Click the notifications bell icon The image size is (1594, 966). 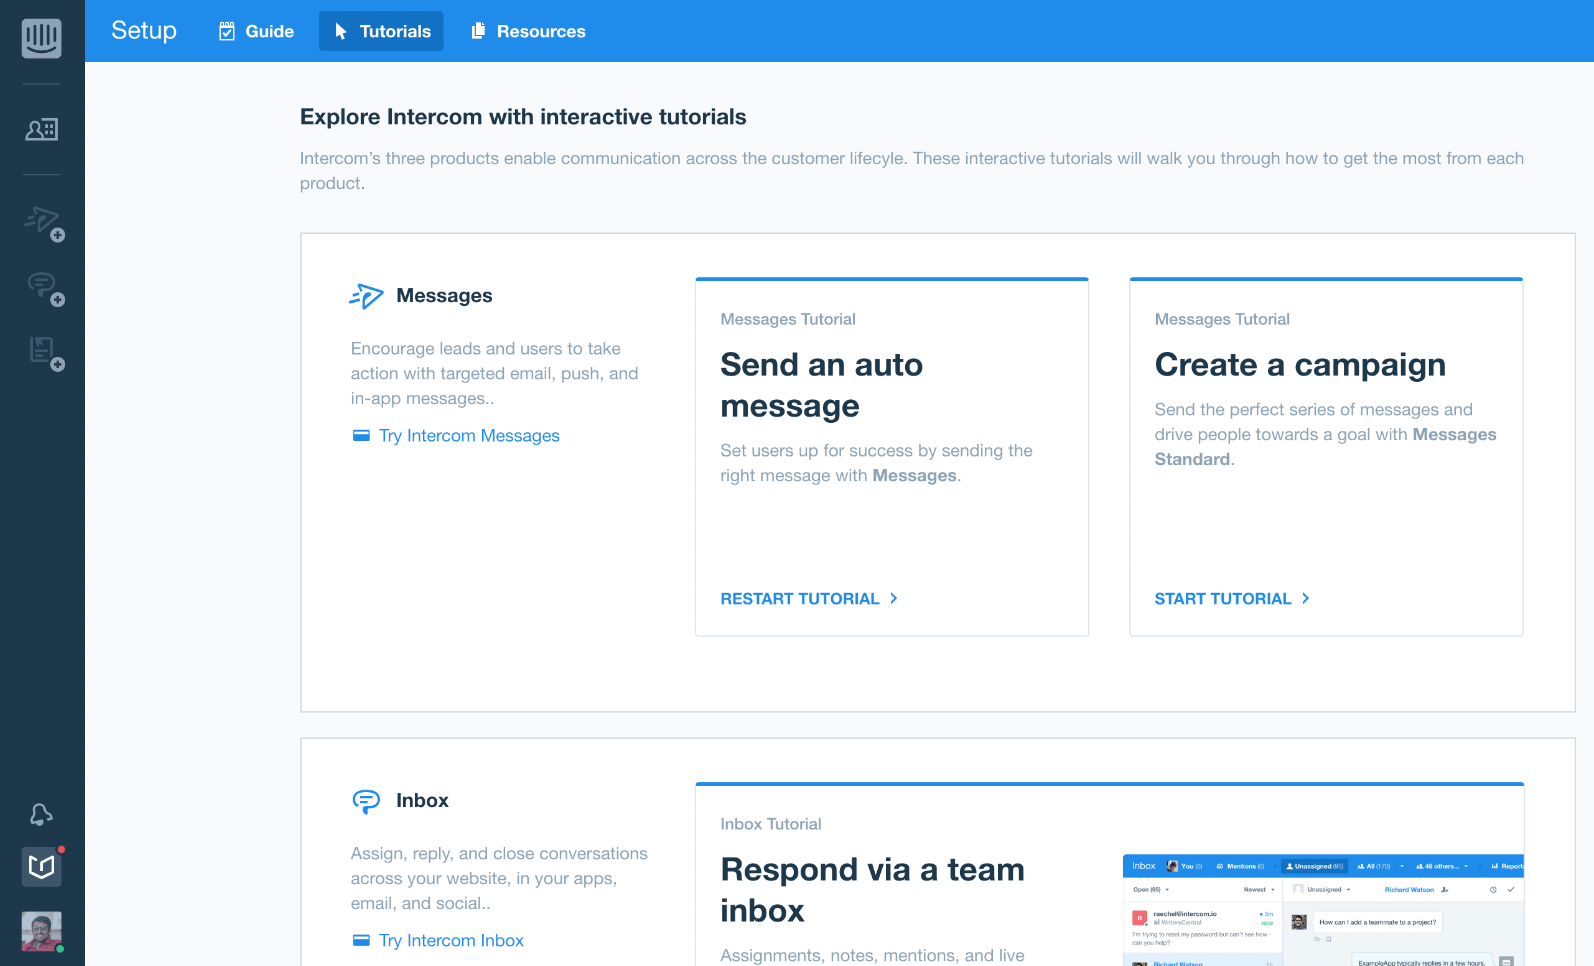pos(41,815)
